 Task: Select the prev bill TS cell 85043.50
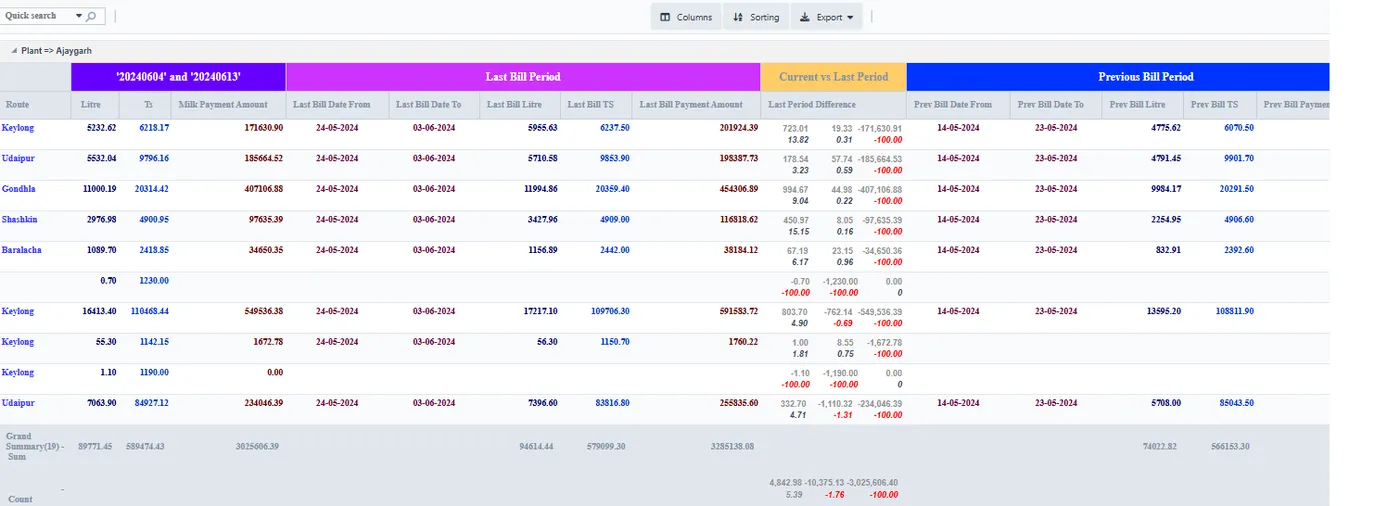(x=1237, y=403)
